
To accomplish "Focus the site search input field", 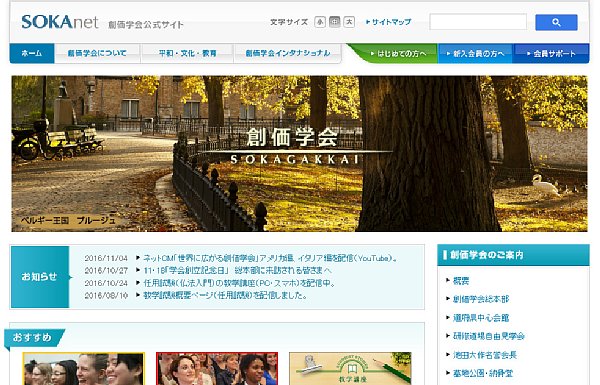I will [478, 22].
